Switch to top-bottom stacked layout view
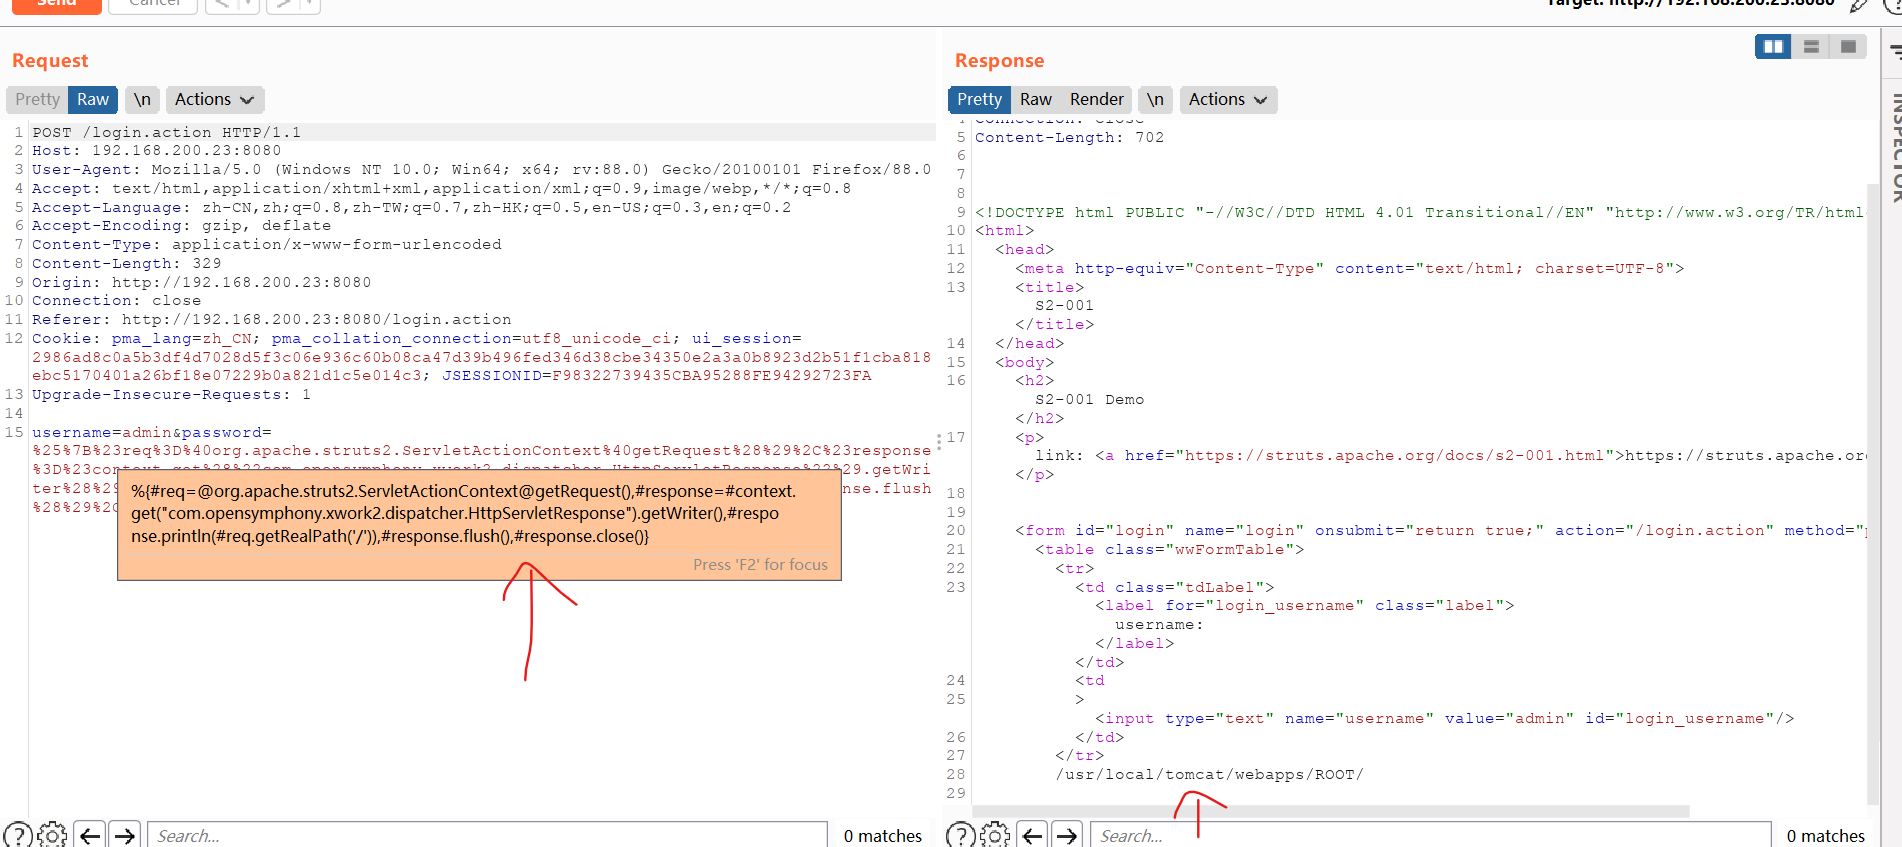This screenshot has height=847, width=1902. [1811, 47]
